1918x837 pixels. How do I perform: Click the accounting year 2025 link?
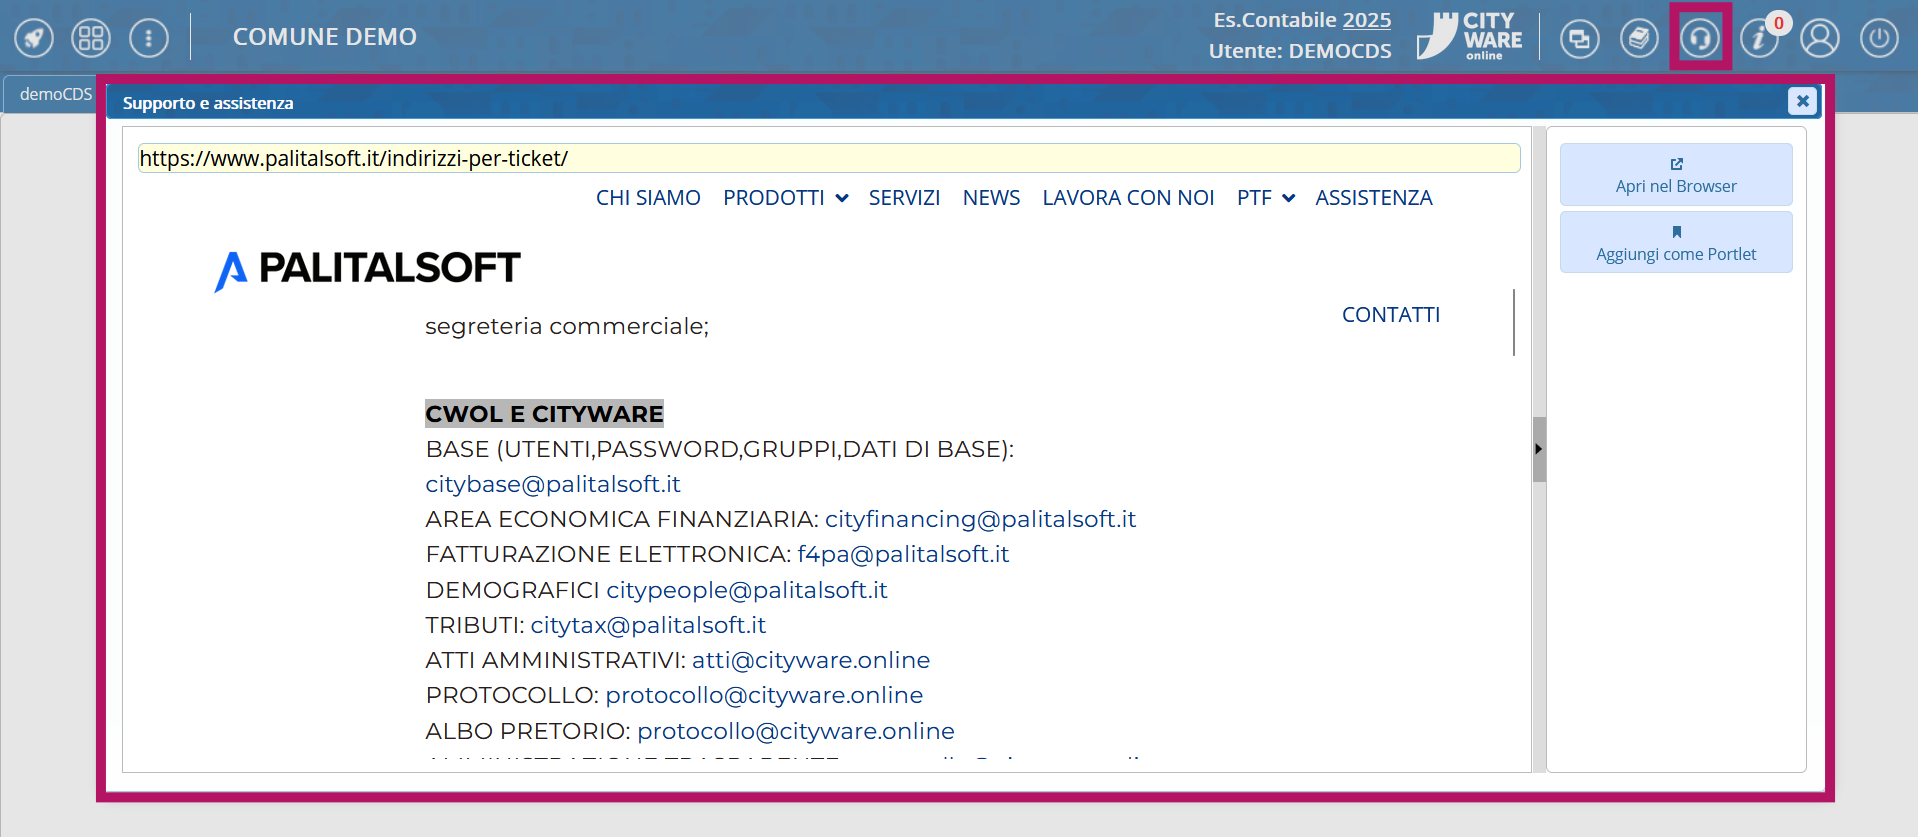1366,20
